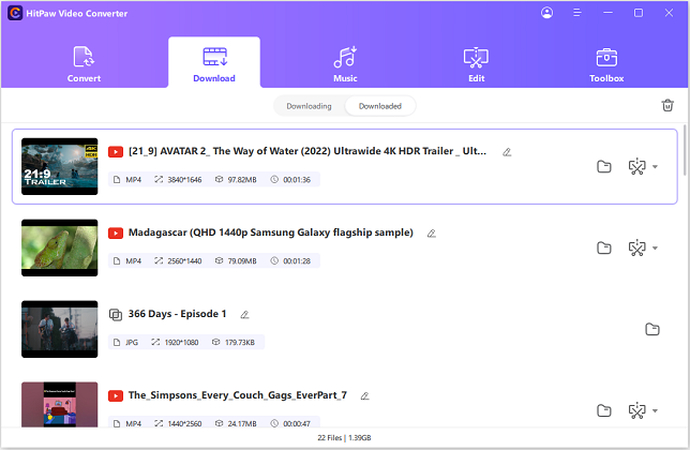Click the AVATAR 2 The Way of Water title

[307, 151]
